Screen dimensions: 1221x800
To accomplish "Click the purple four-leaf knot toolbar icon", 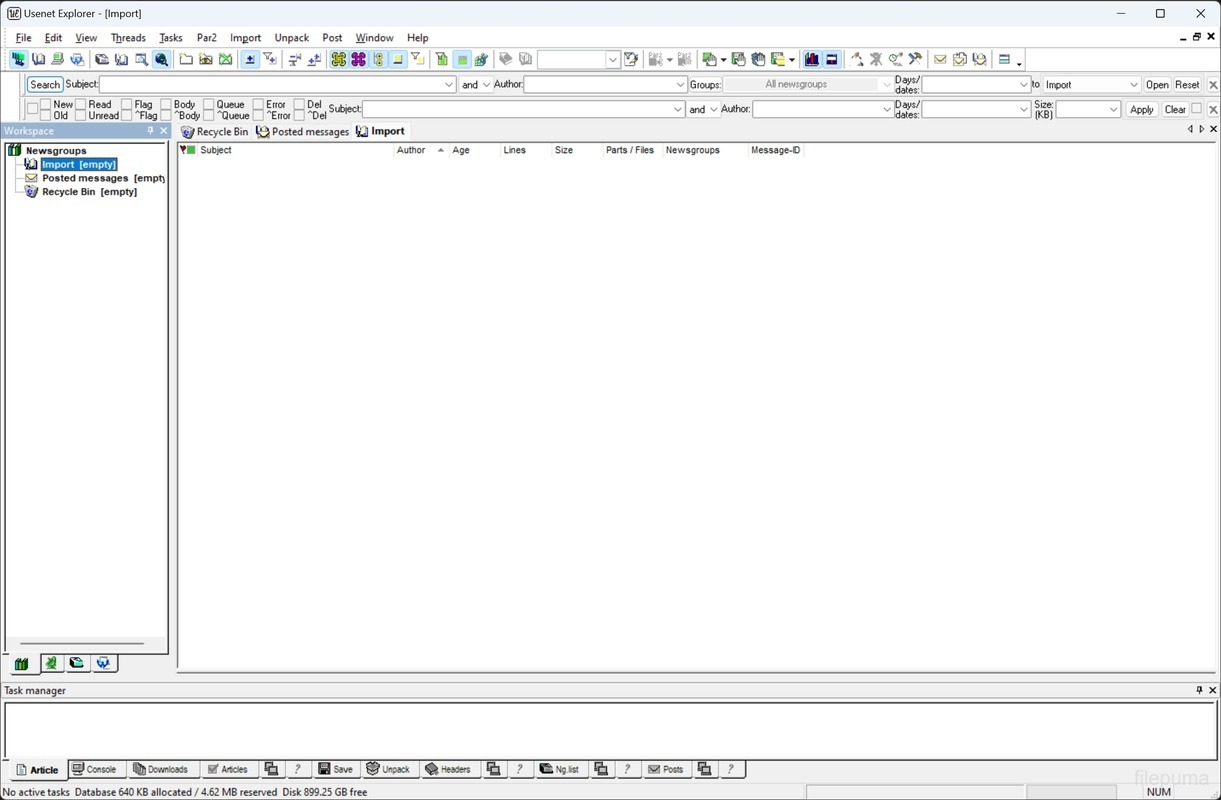I will pos(358,60).
